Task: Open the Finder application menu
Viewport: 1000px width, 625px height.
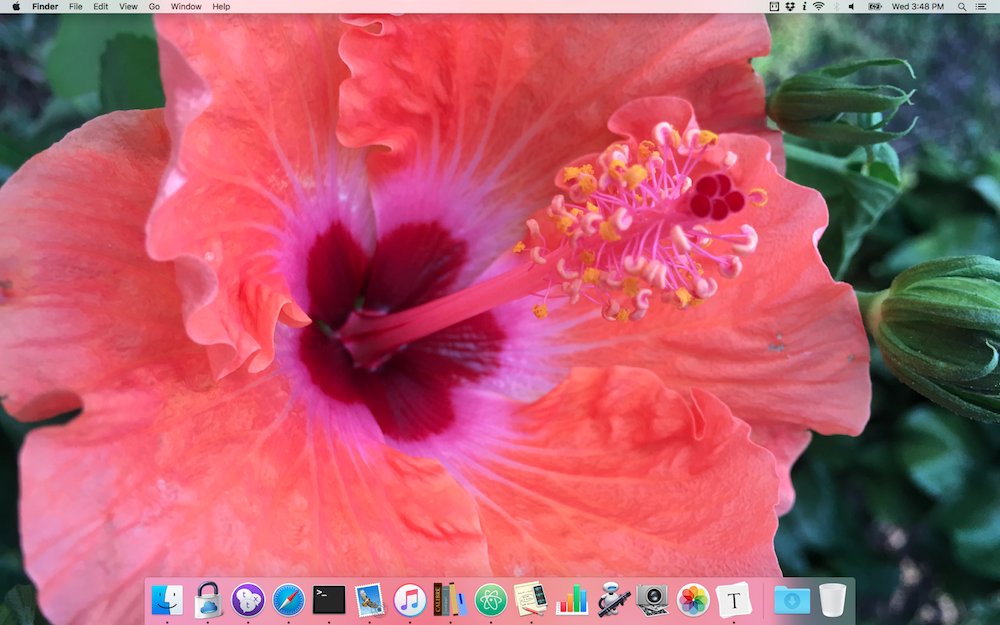Action: [x=45, y=6]
